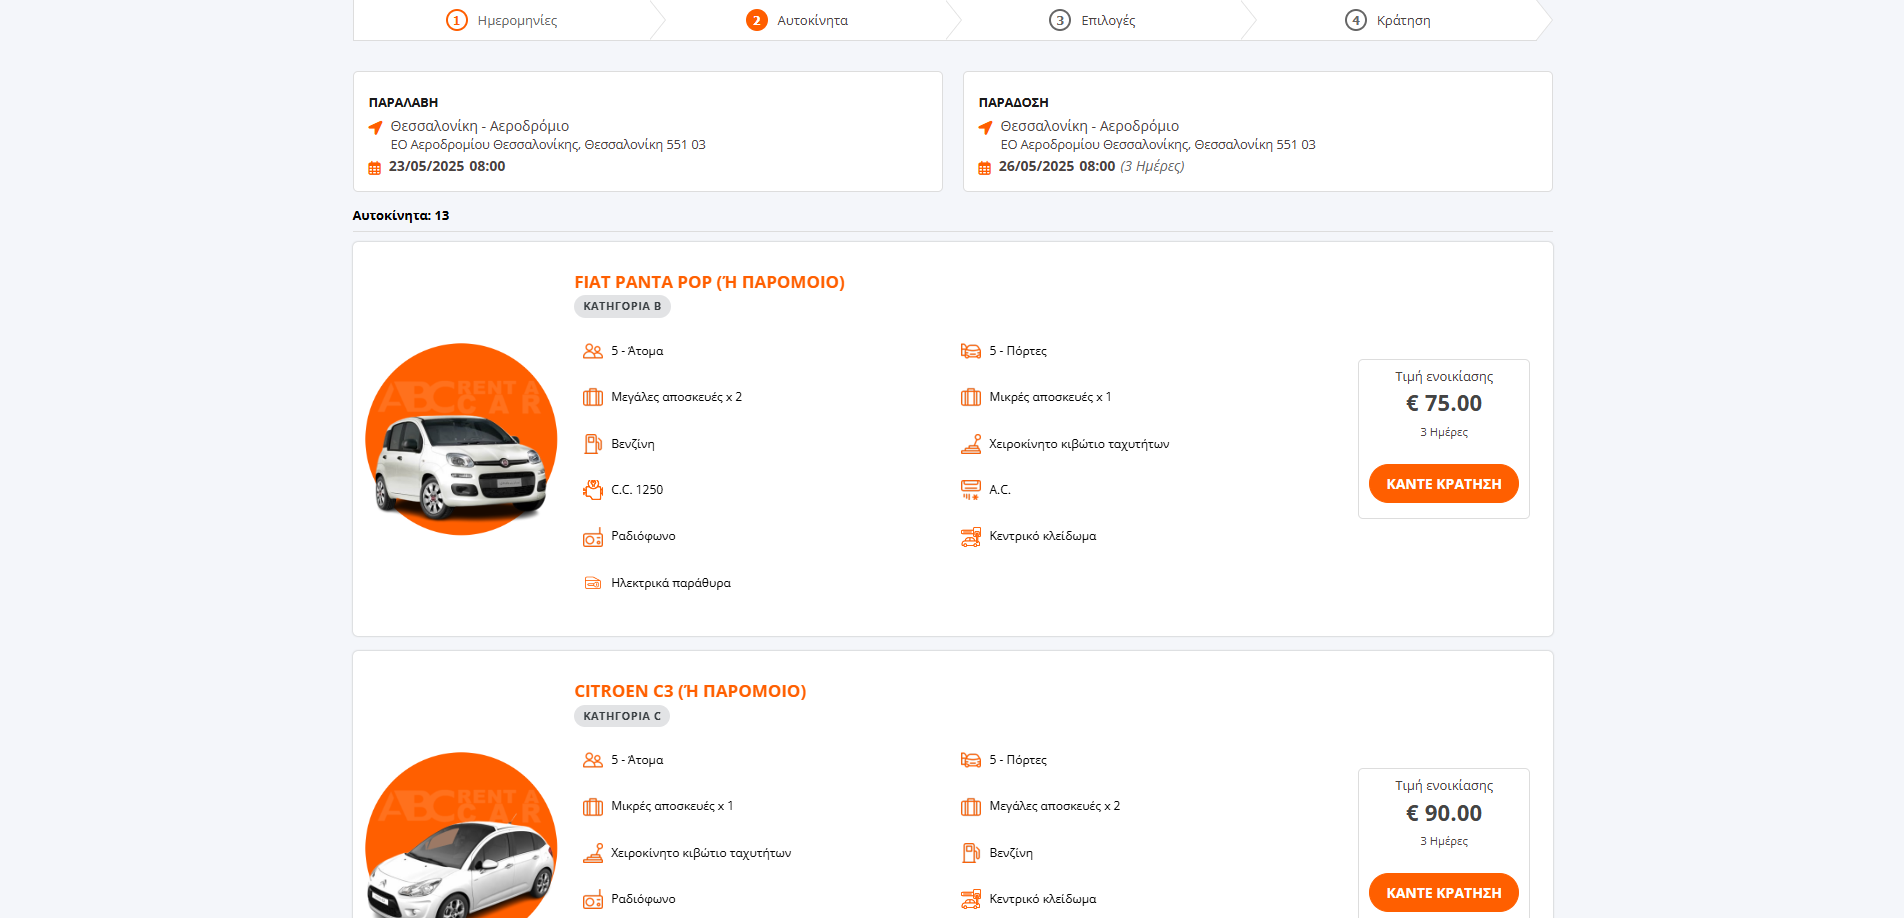Click pickup date 23/05/2025 08:00
The height and width of the screenshot is (918, 1904).
pyautogui.click(x=447, y=167)
